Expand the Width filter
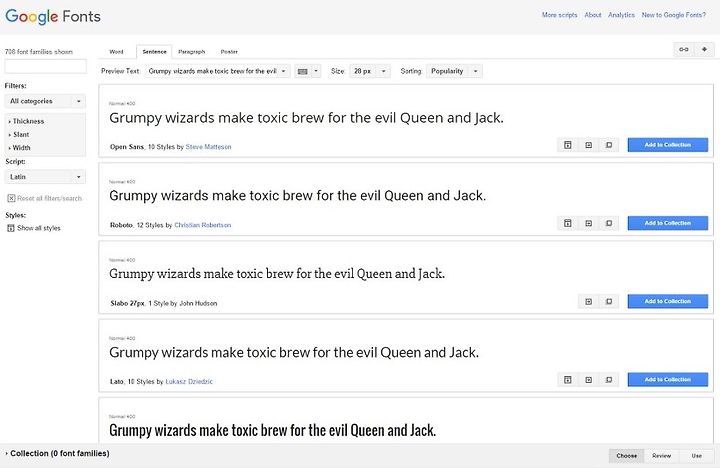Image resolution: width=720 pixels, height=468 pixels. [19, 148]
